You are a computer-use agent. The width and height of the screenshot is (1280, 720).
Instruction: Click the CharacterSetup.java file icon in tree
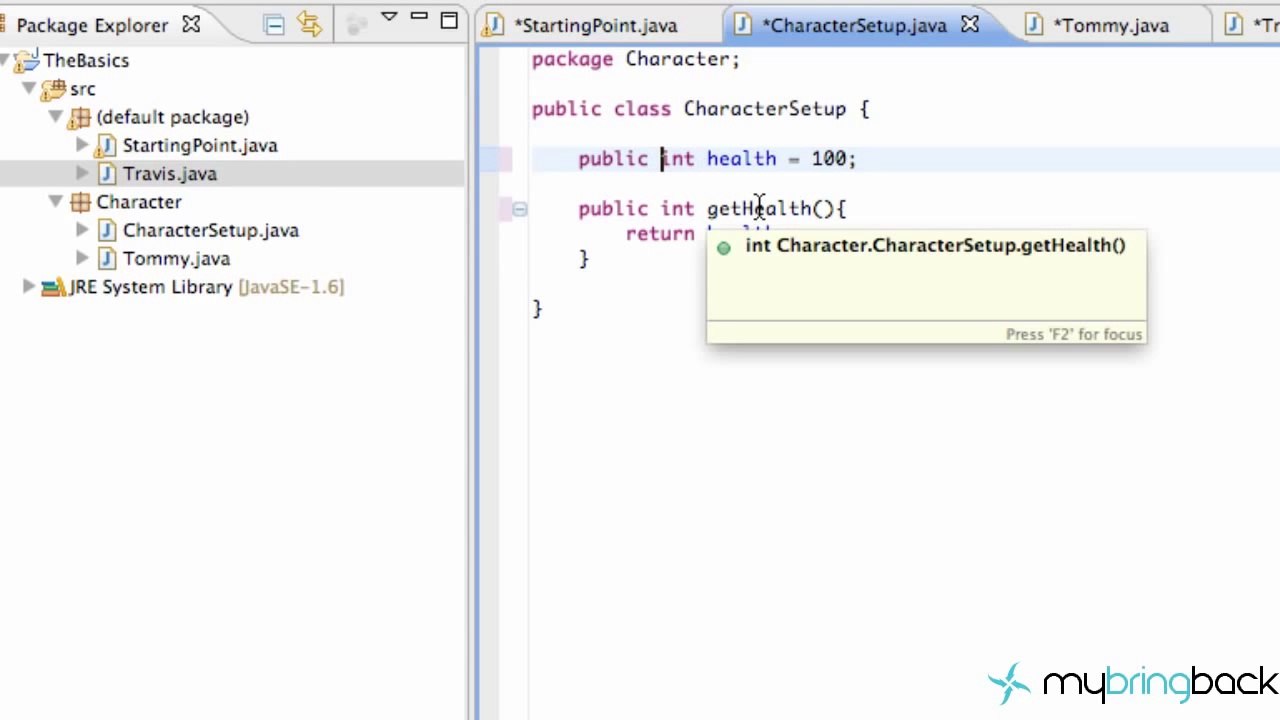tap(106, 230)
